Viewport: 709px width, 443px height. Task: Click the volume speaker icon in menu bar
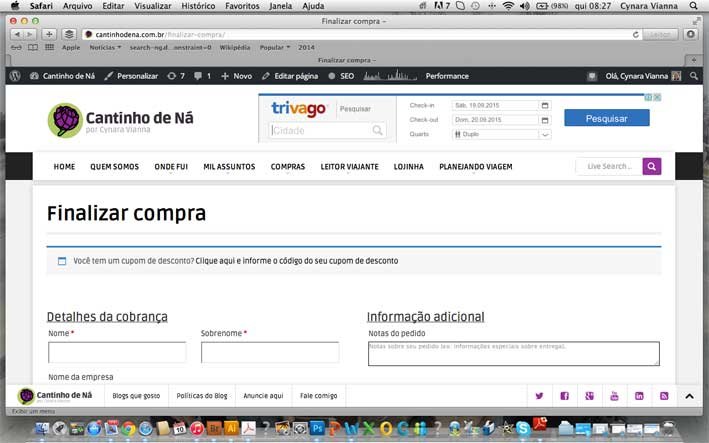525,6
